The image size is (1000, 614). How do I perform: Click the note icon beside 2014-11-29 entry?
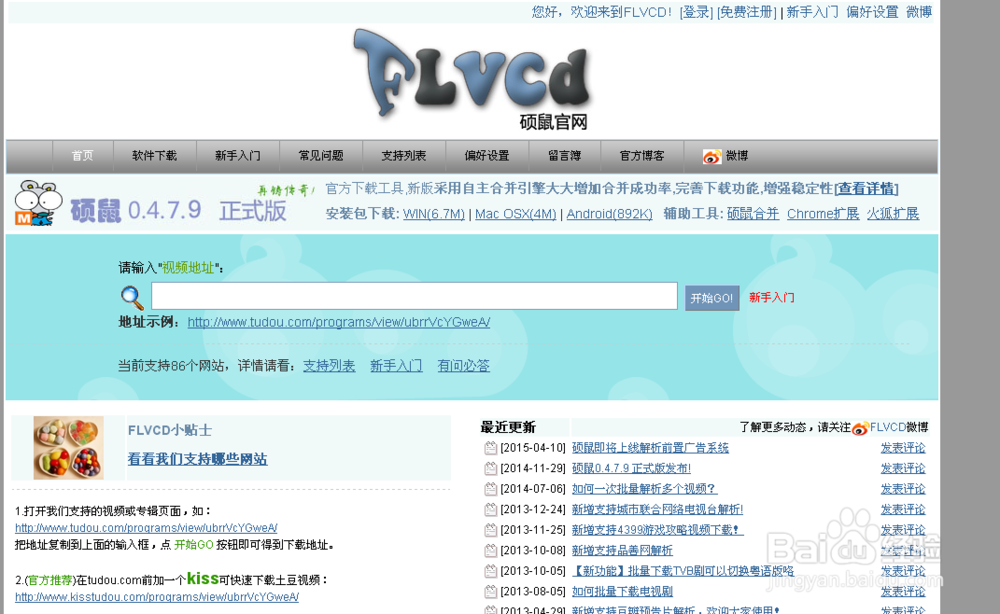(x=490, y=468)
